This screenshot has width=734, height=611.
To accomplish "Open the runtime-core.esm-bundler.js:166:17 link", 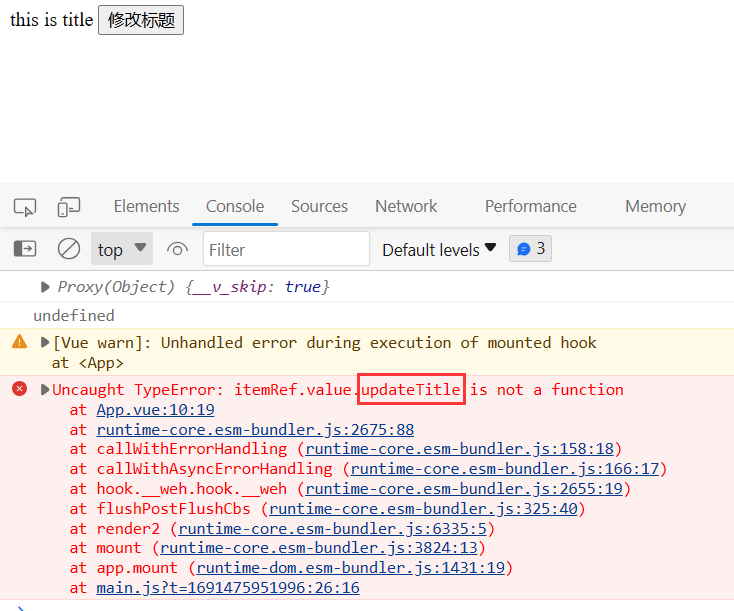I will click(x=505, y=469).
